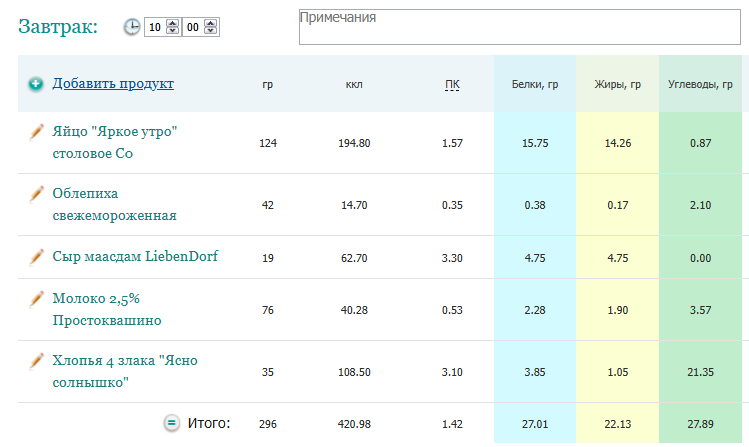Click the ккл column header
749x447 pixels.
(354, 85)
